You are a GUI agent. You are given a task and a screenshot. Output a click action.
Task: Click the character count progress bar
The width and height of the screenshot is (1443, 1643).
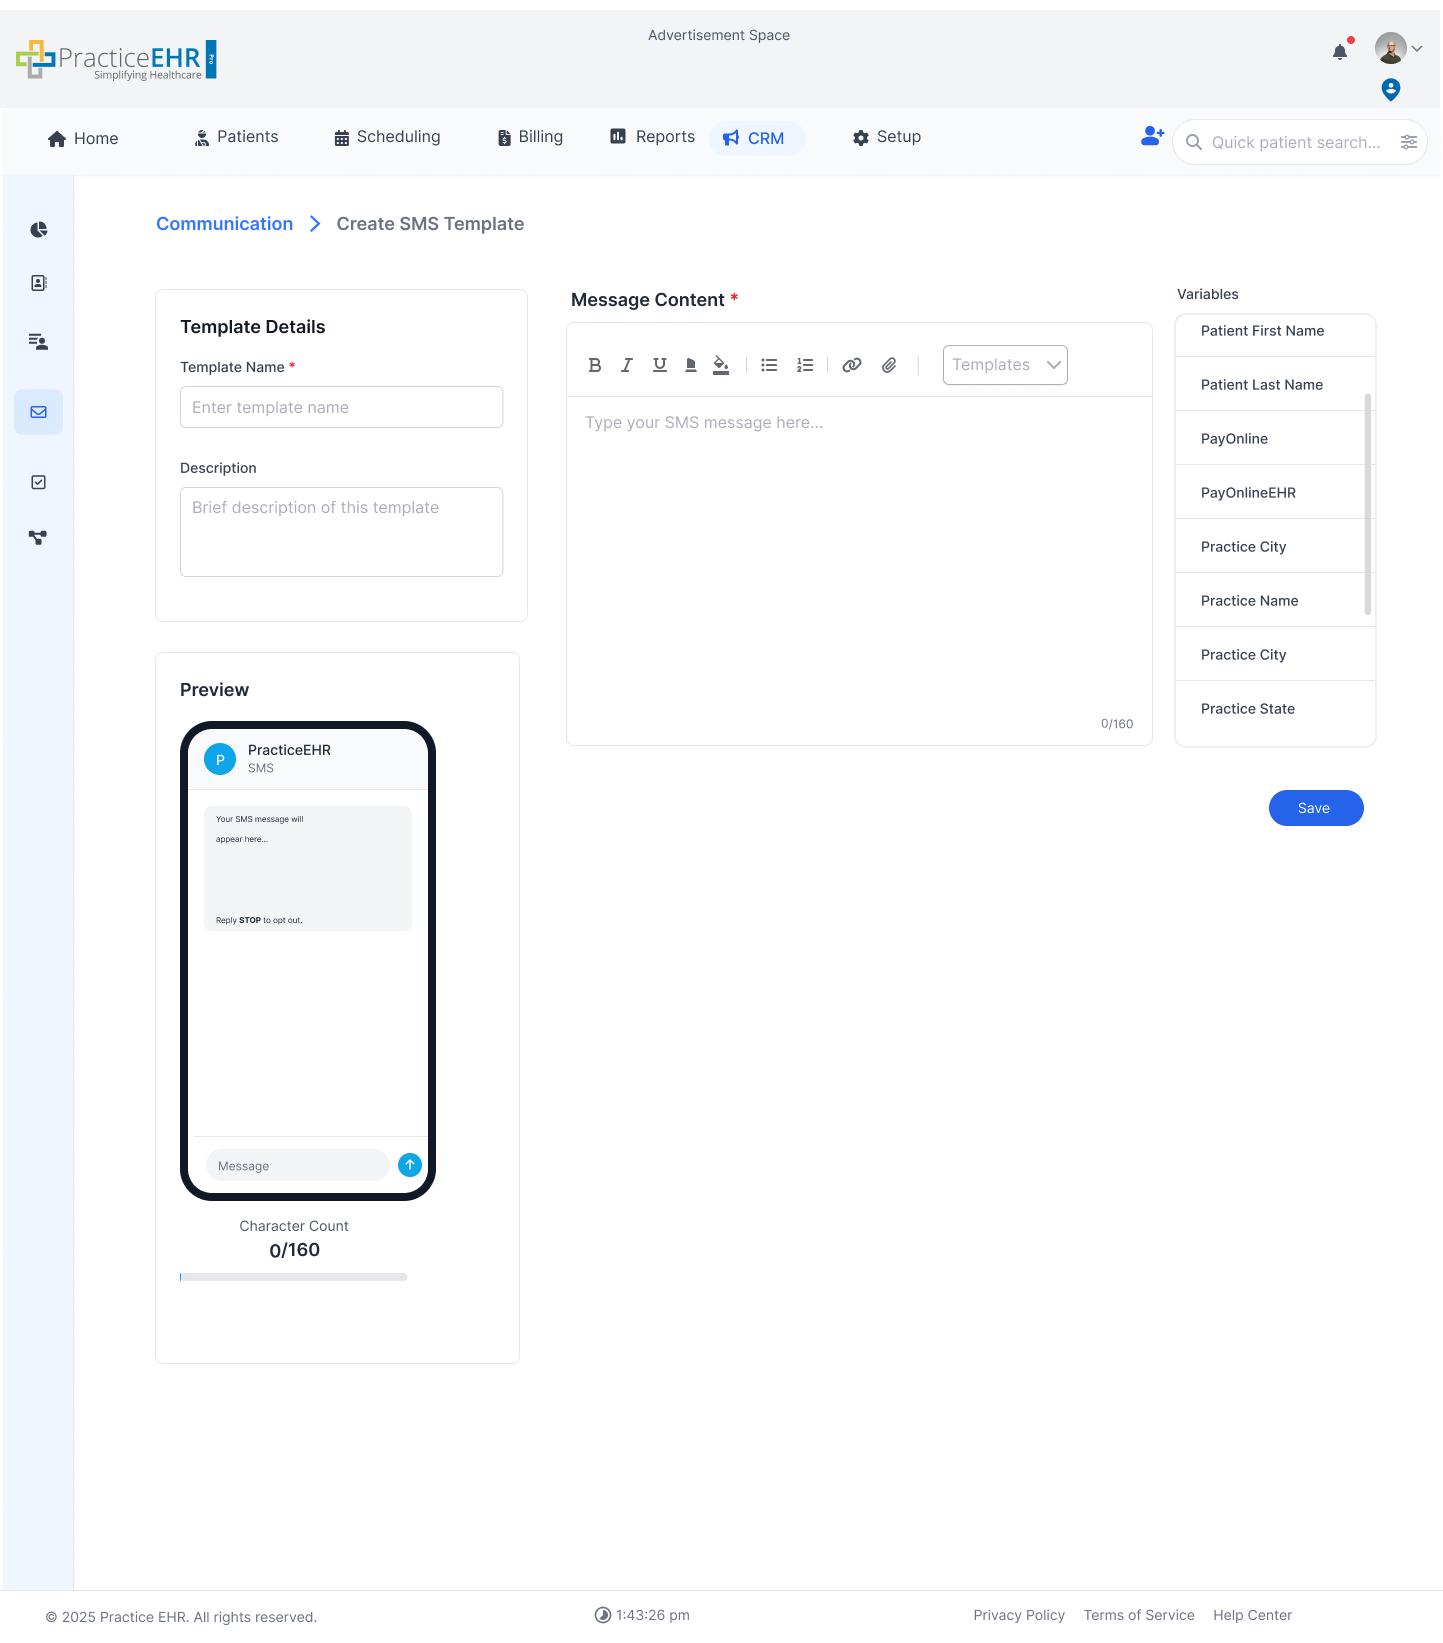point(294,1277)
